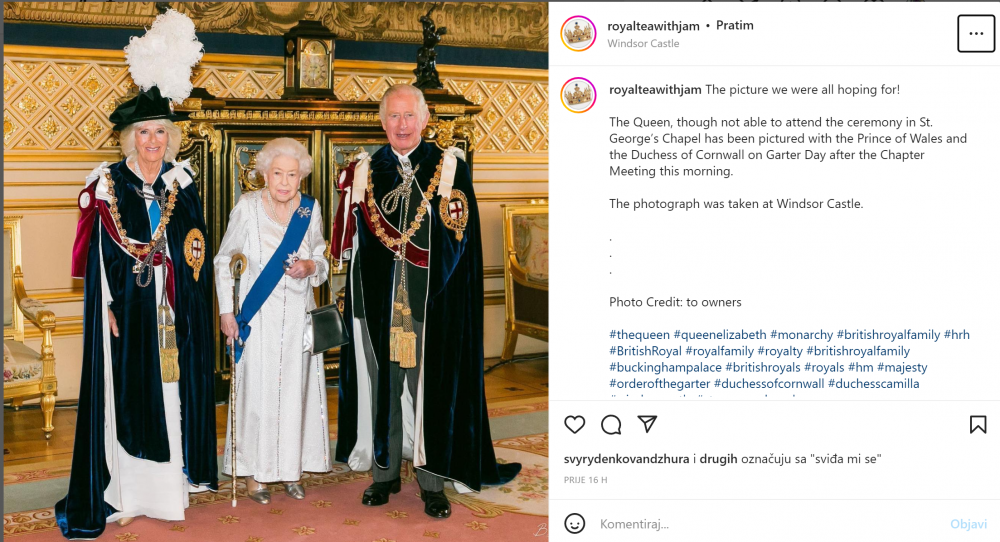Click the caption's royalteawithjam avatar

(x=578, y=95)
